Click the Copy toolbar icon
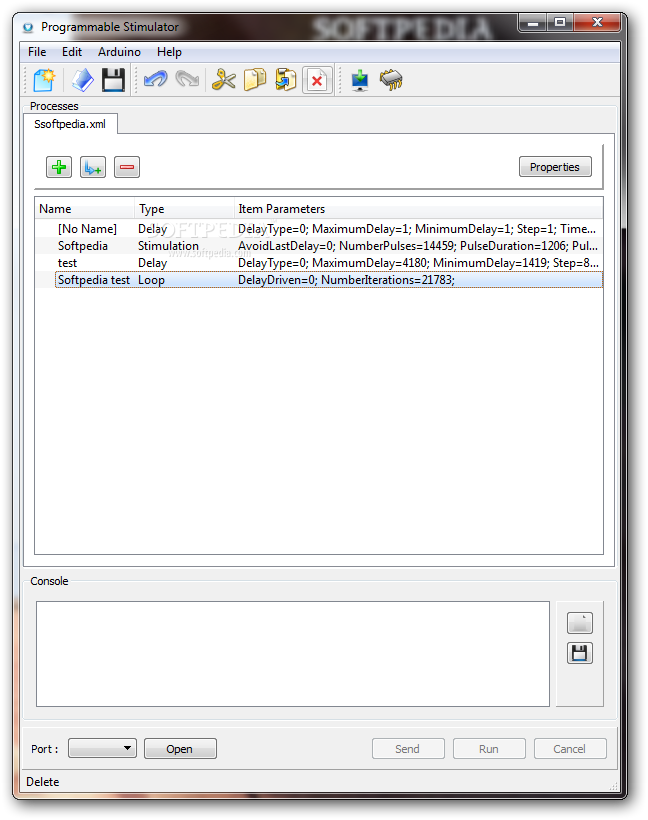This screenshot has width=648, height=820. (255, 81)
